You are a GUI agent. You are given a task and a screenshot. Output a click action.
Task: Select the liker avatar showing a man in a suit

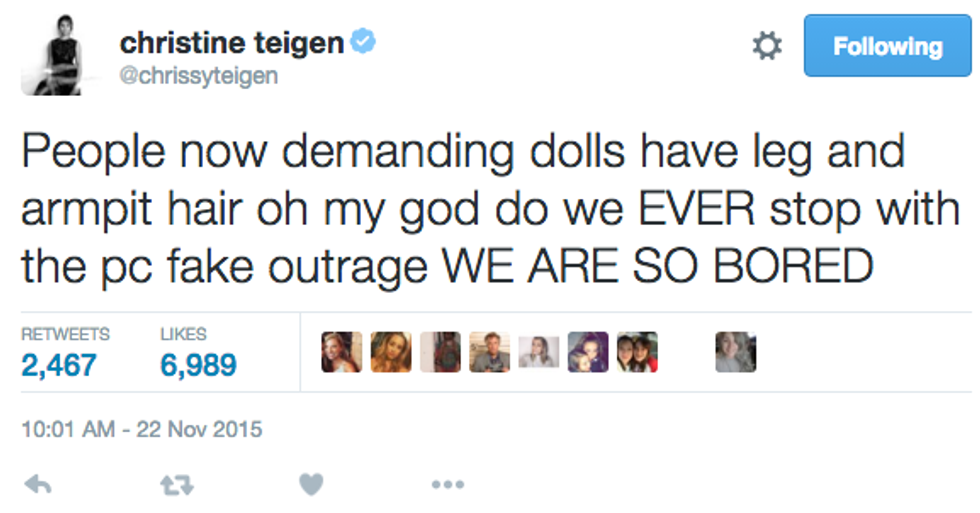pyautogui.click(x=489, y=352)
